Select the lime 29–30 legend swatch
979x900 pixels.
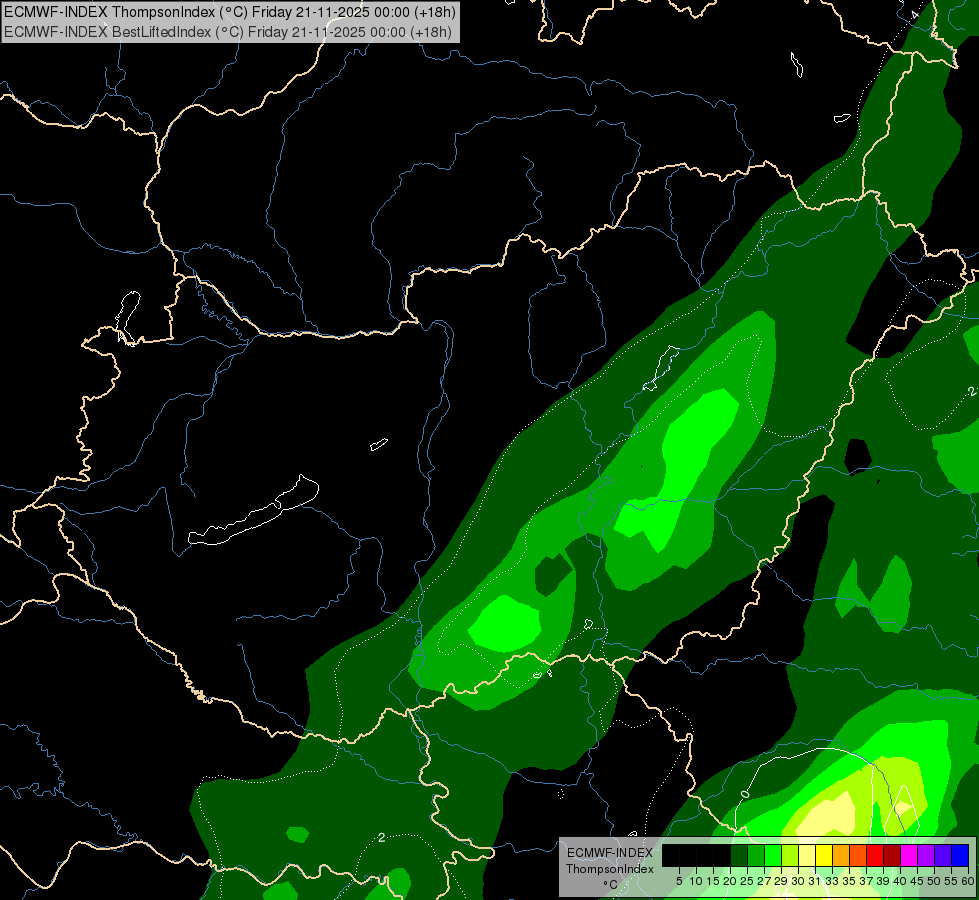tap(790, 855)
